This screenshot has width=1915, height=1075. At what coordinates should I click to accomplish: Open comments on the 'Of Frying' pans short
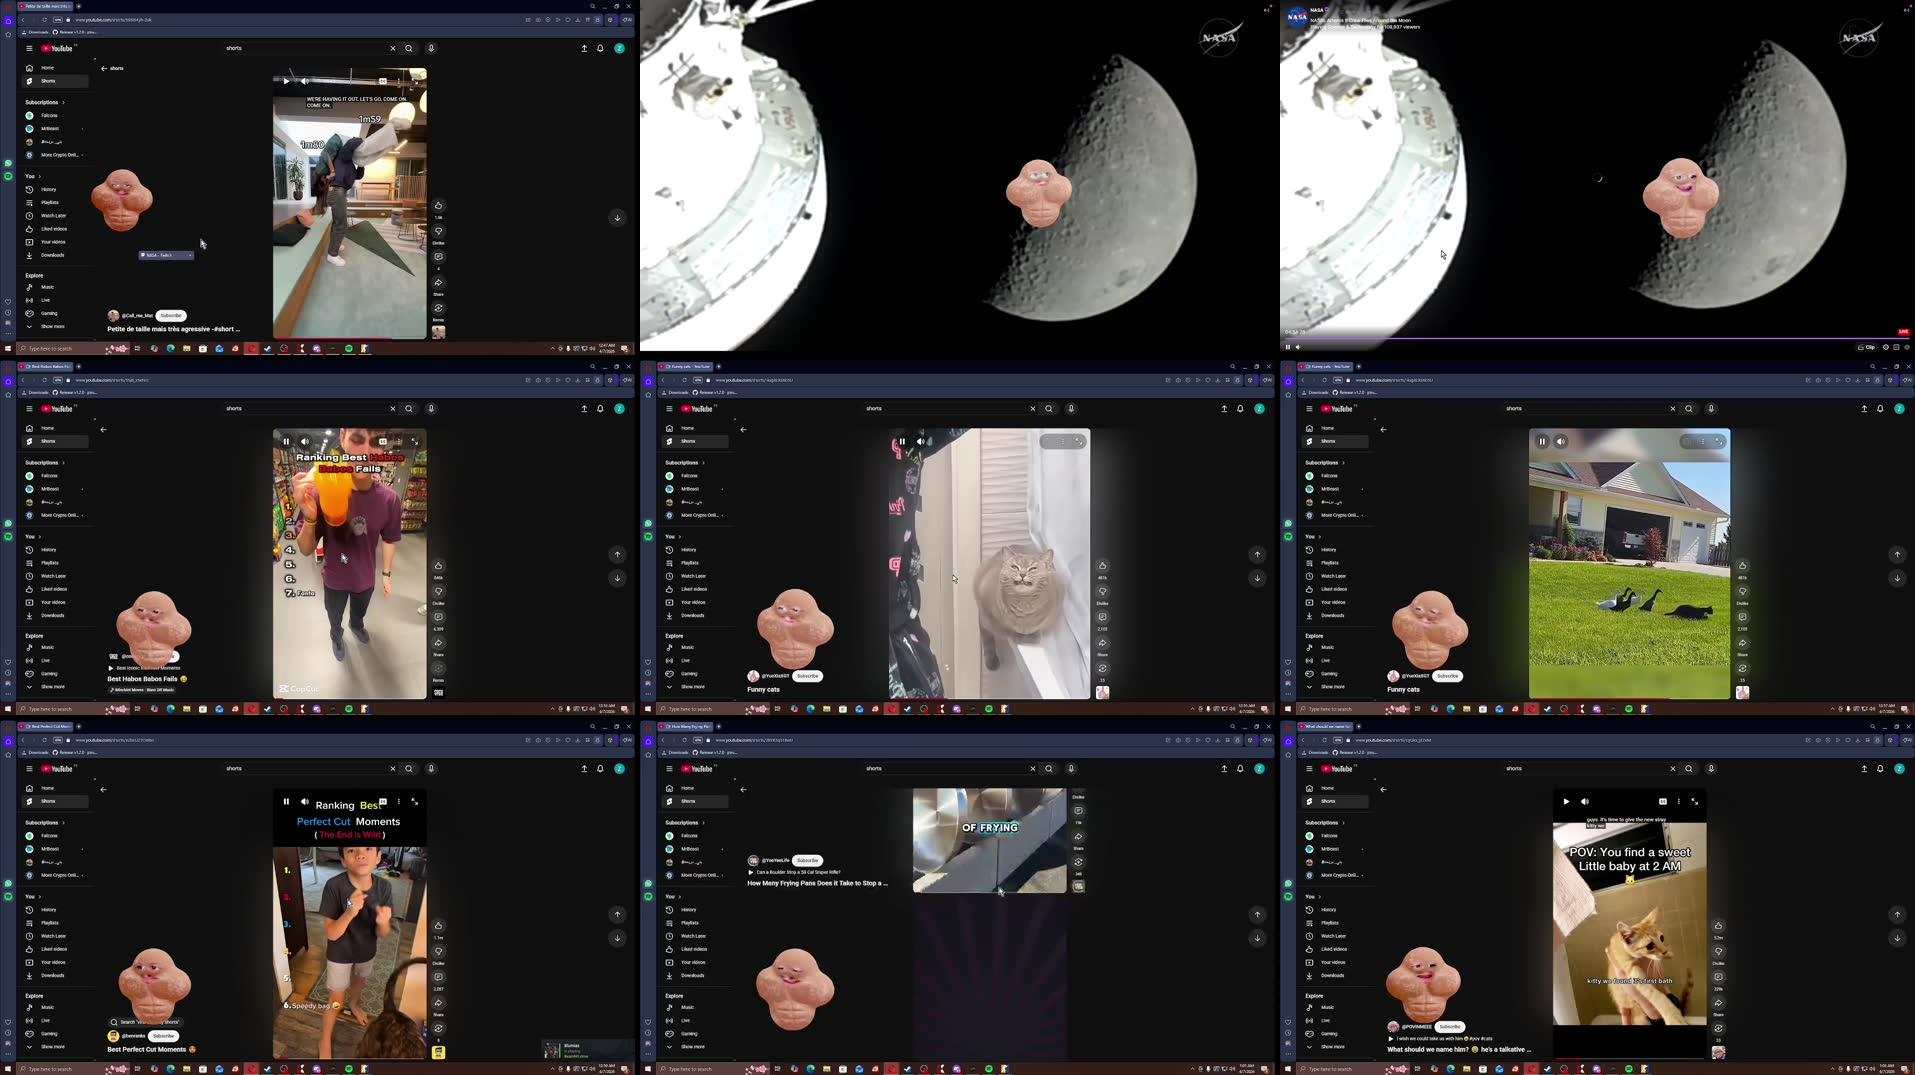(1078, 811)
